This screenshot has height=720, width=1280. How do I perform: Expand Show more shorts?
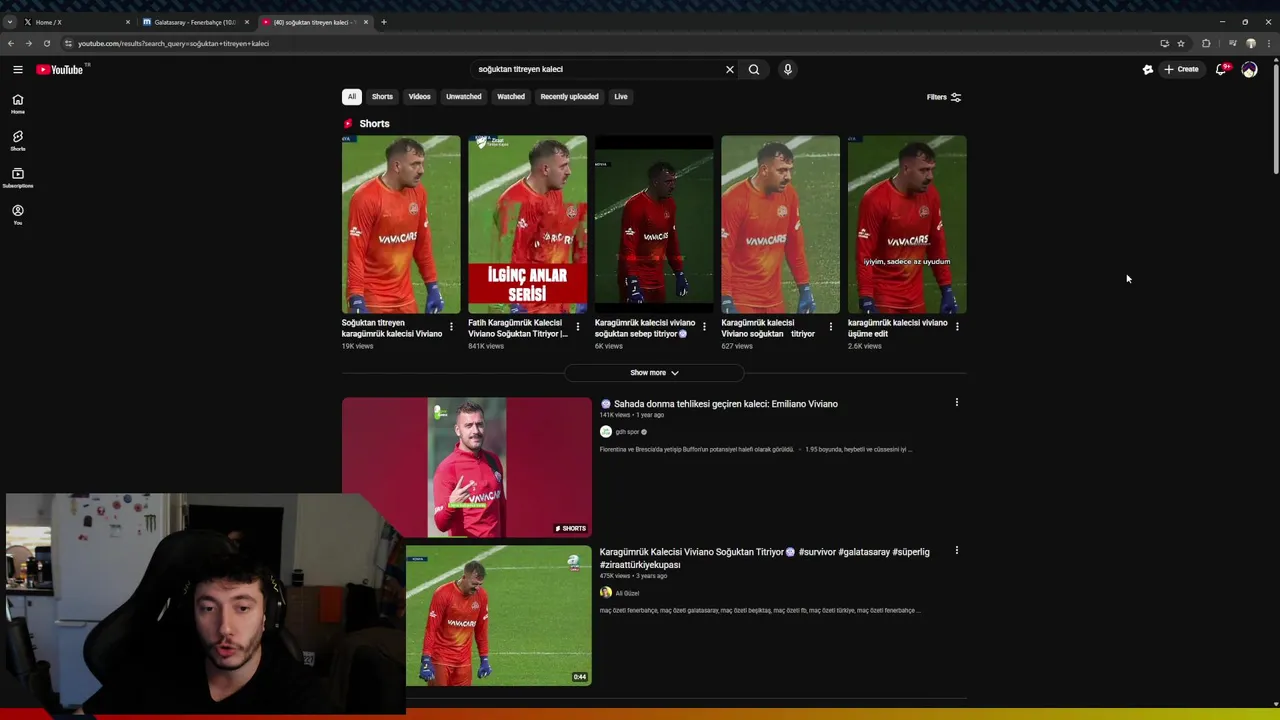point(654,373)
